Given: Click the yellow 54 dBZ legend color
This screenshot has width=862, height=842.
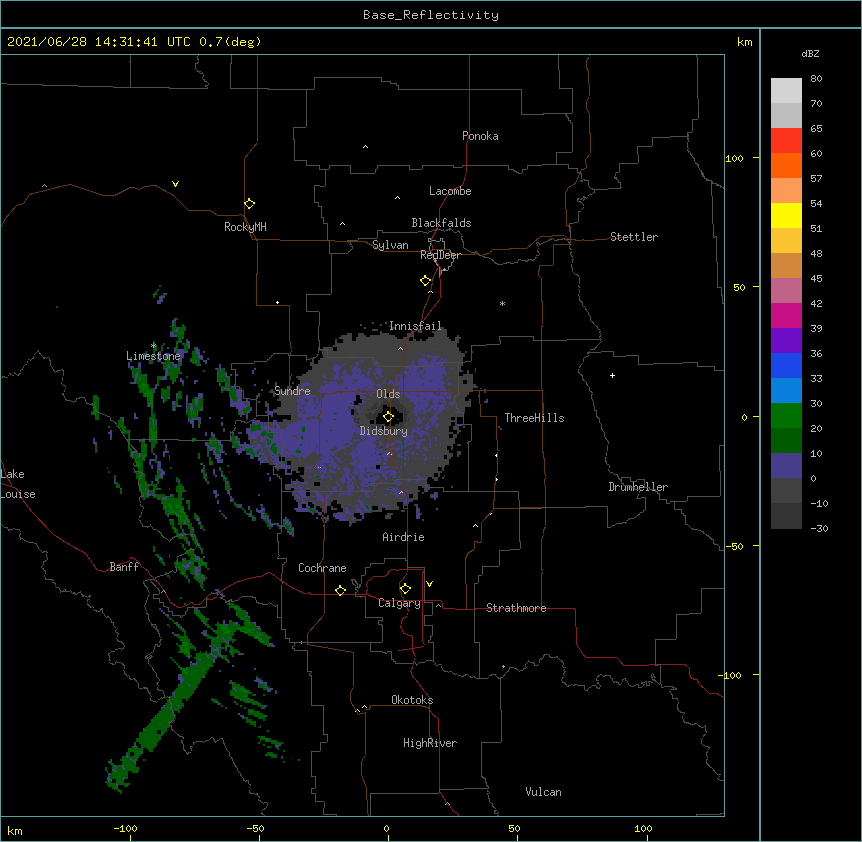Looking at the screenshot, I should (x=786, y=215).
